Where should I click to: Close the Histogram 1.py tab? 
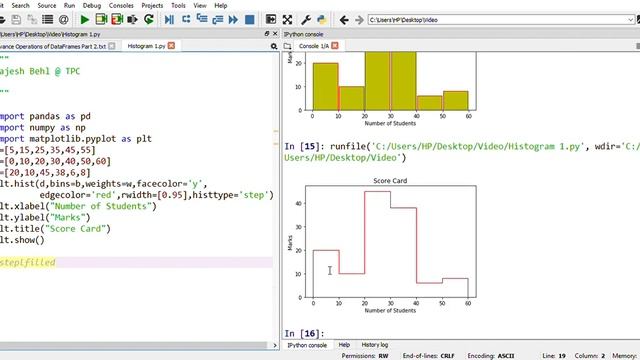tap(171, 46)
